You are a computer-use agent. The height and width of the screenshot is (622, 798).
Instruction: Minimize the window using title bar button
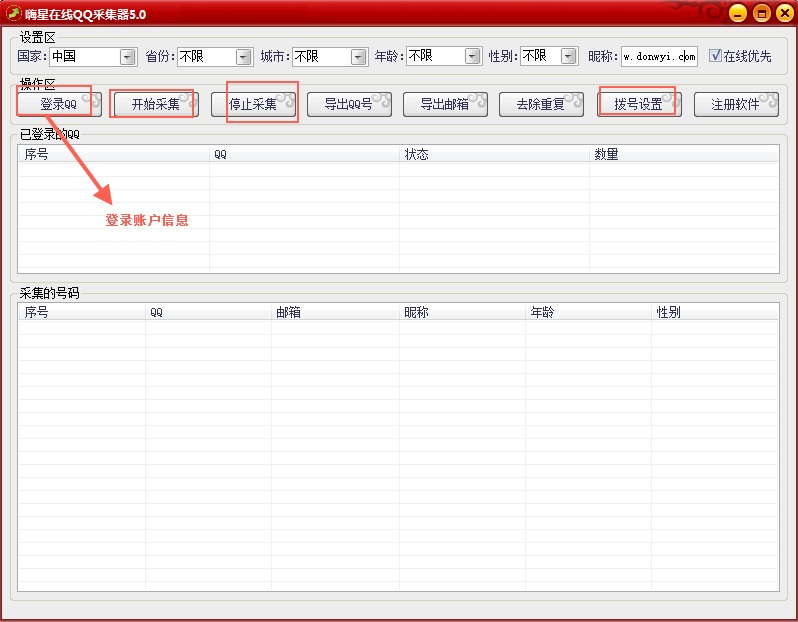[738, 13]
